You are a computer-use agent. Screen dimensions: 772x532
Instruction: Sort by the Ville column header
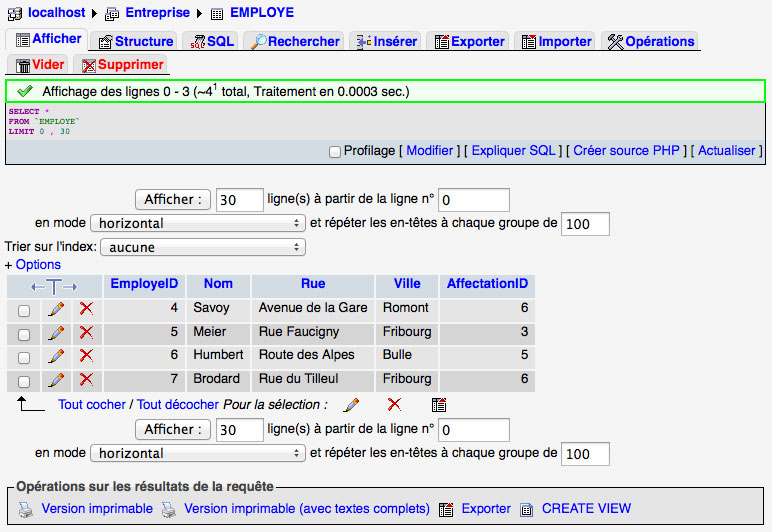407,283
